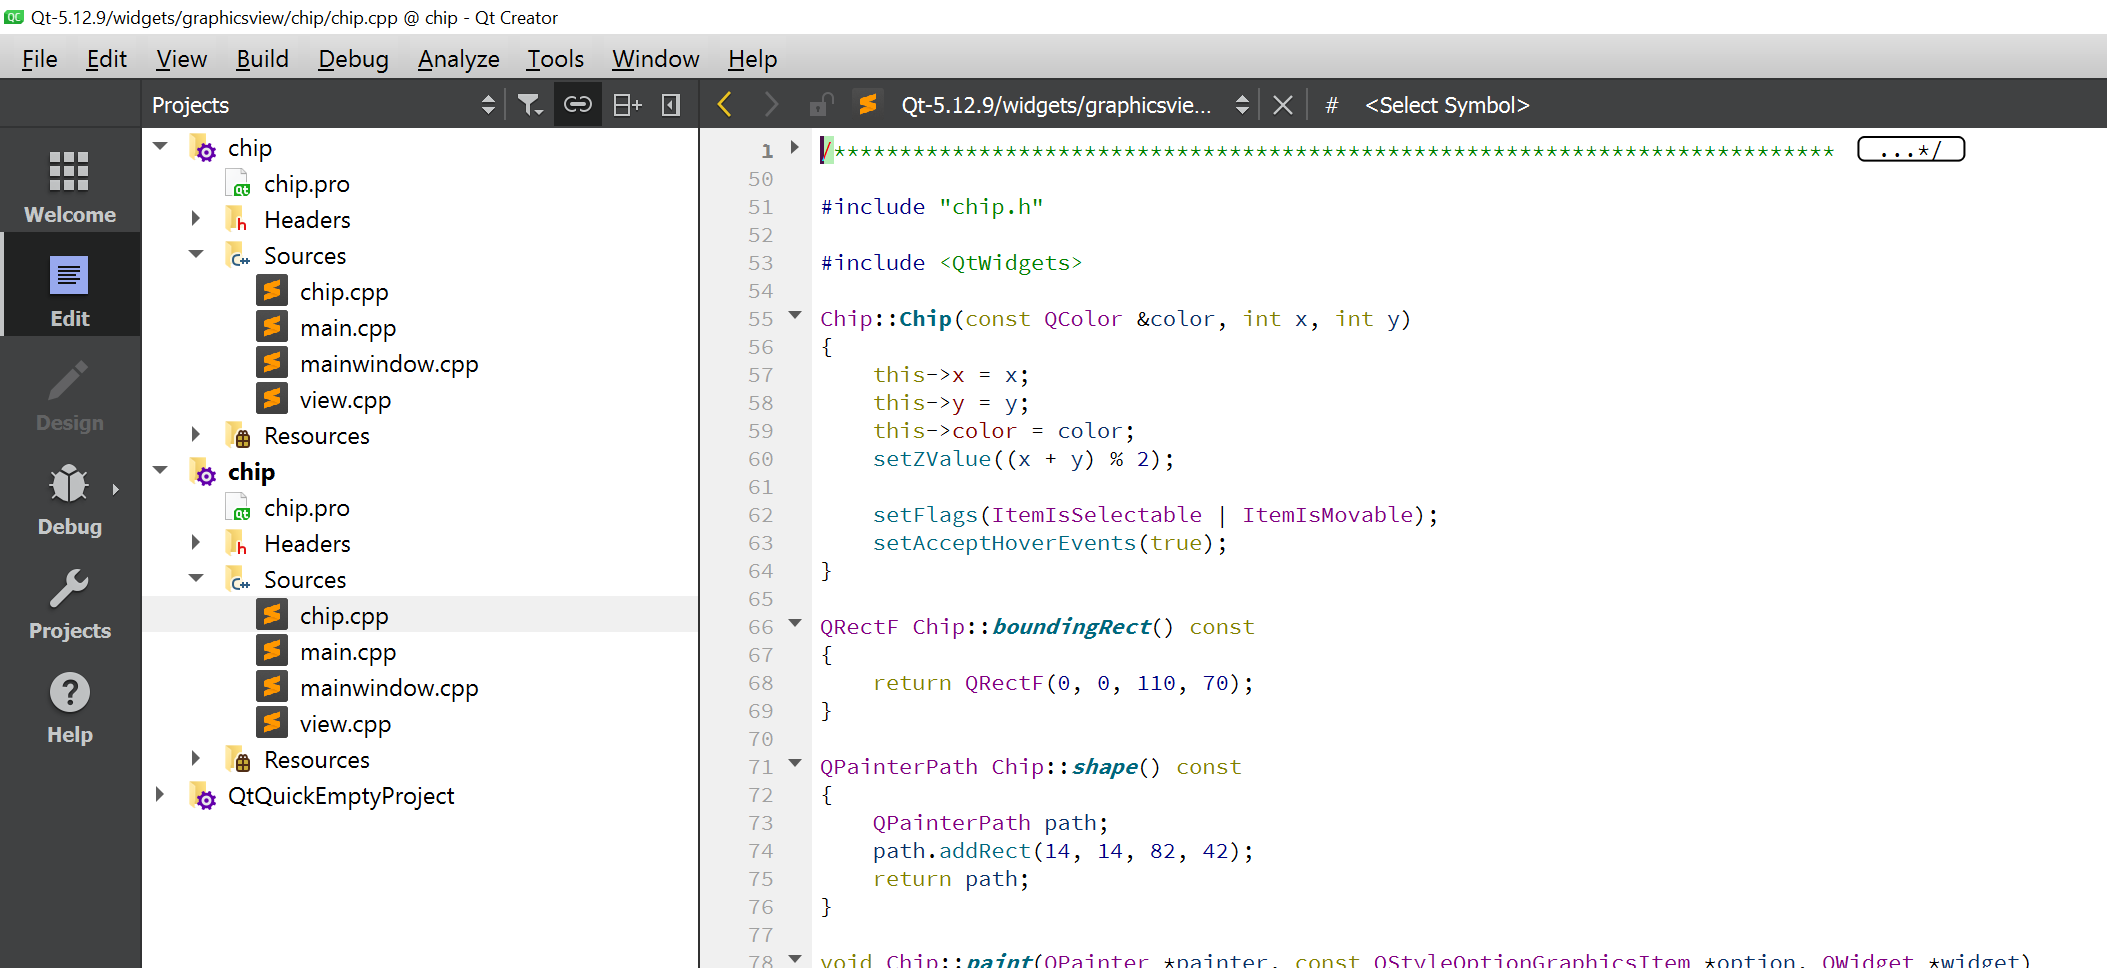The width and height of the screenshot is (2107, 968).
Task: Open the Build menu
Action: 262,59
